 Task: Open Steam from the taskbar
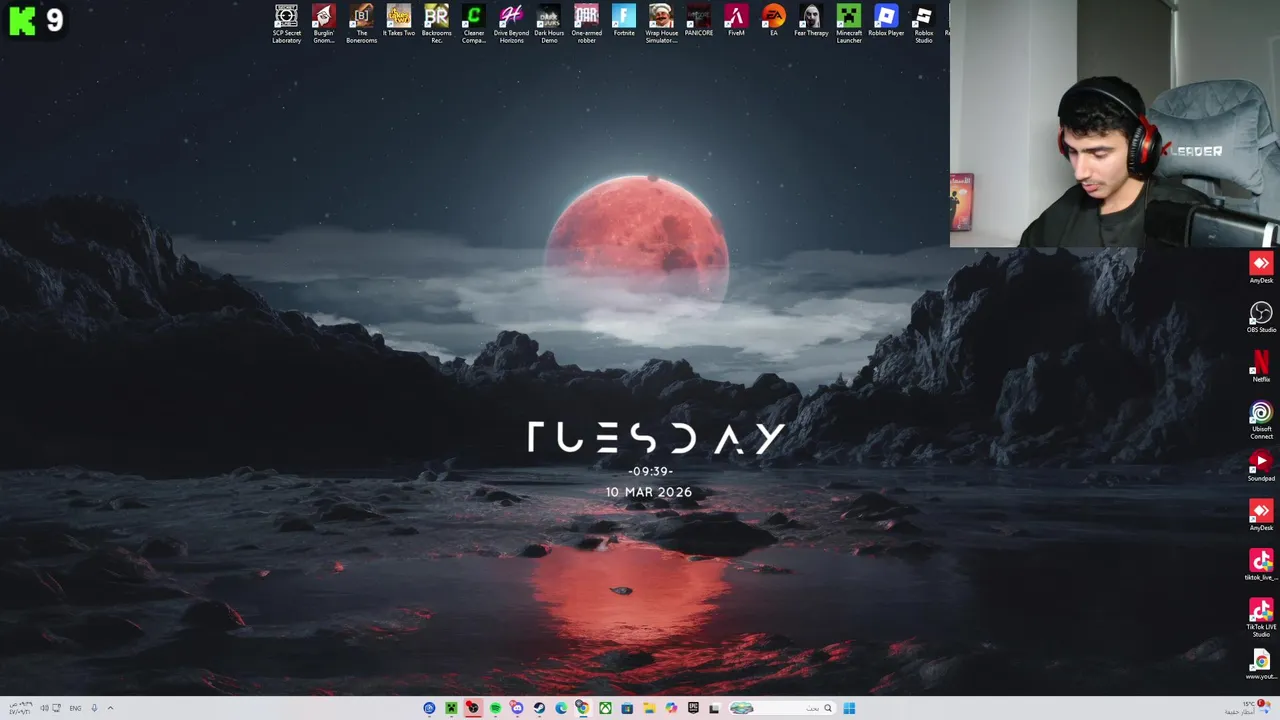(539, 708)
